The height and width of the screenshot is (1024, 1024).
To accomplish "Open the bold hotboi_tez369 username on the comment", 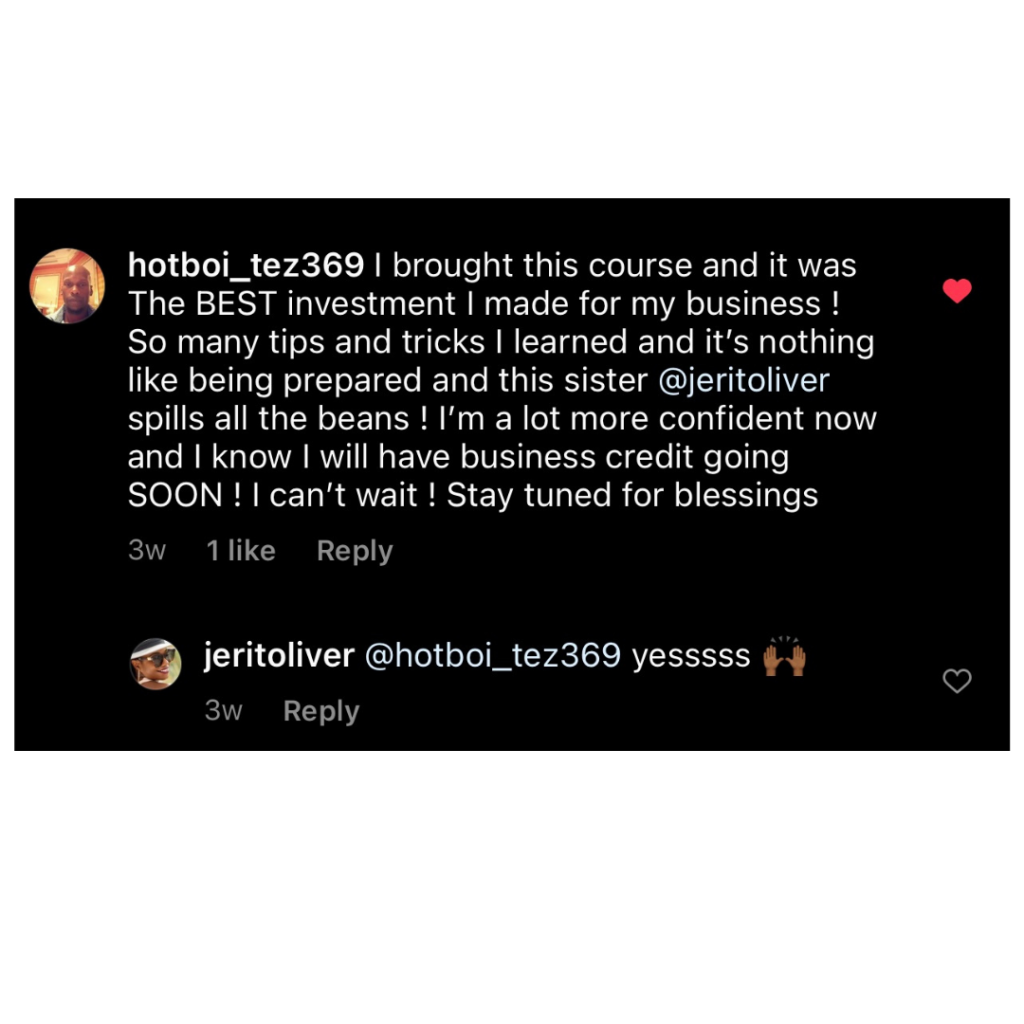I will (x=245, y=266).
